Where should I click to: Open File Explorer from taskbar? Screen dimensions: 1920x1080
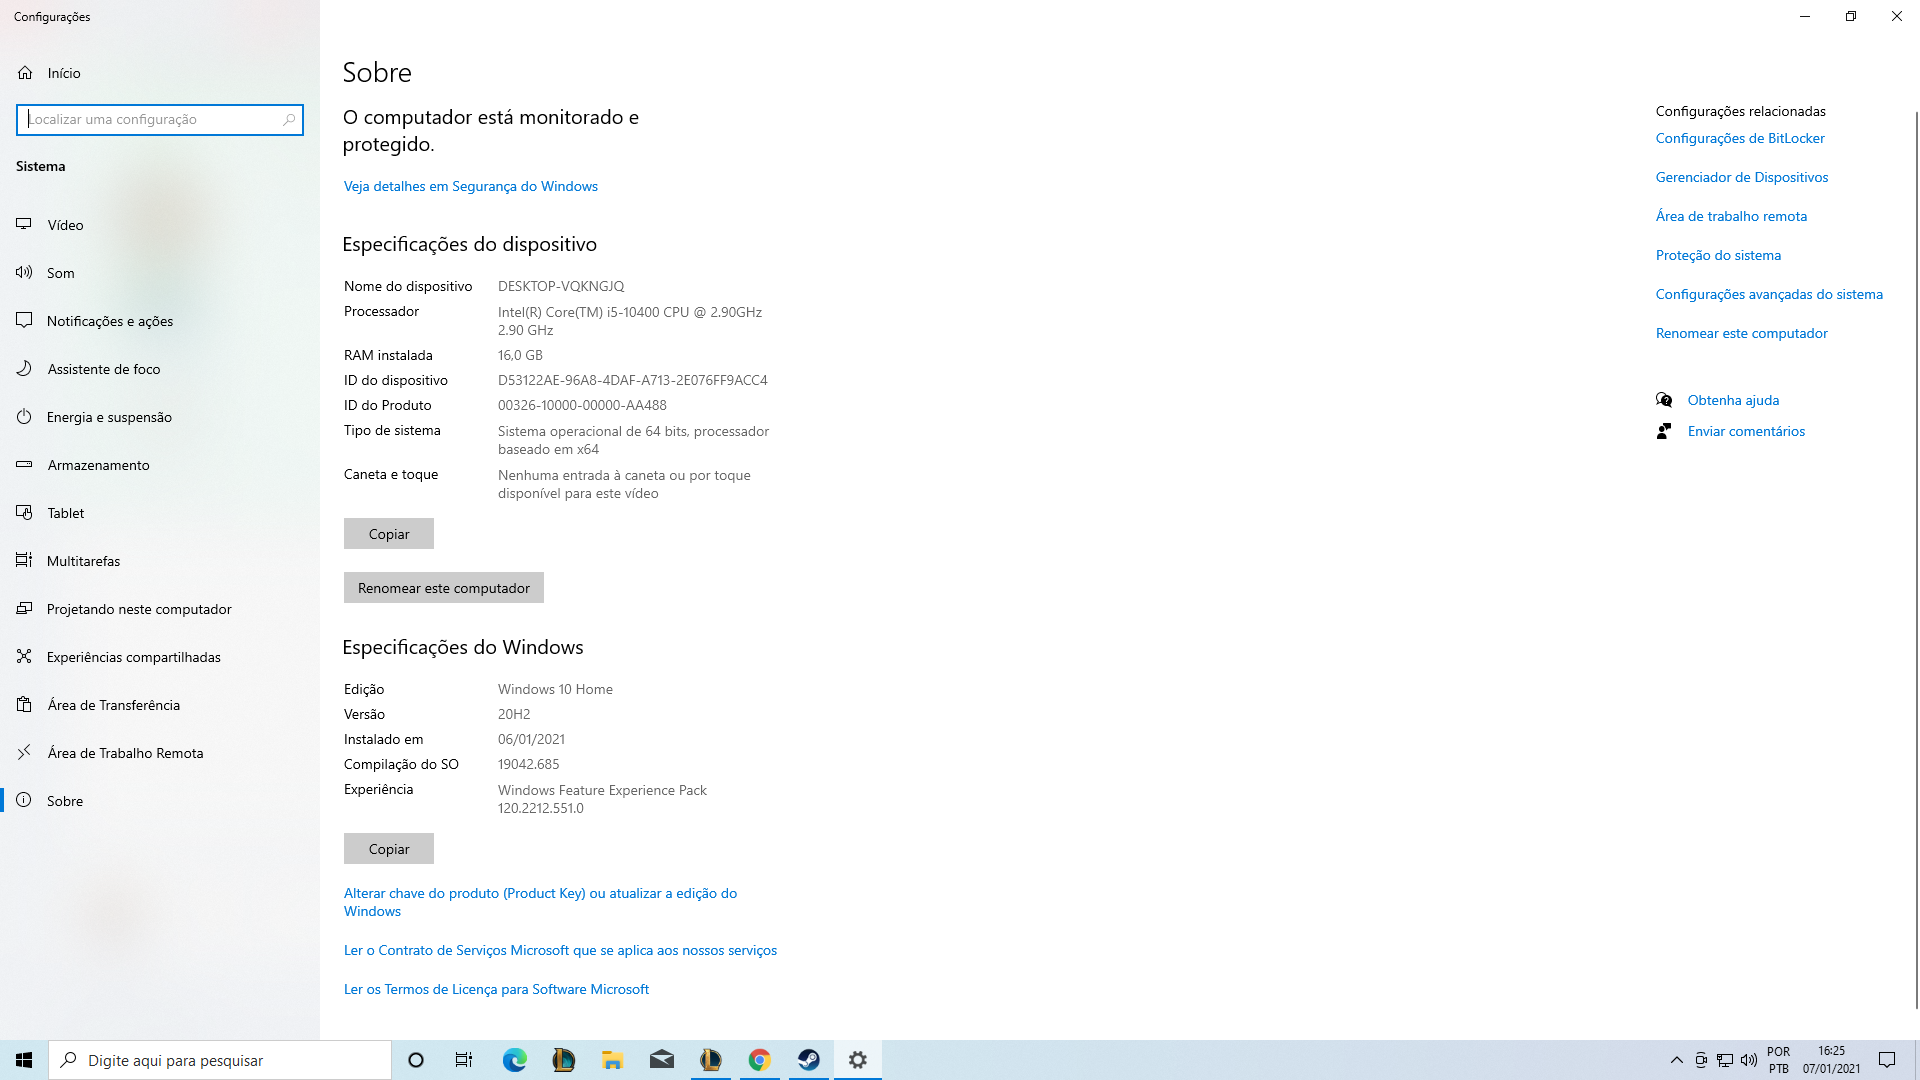pos(612,1060)
